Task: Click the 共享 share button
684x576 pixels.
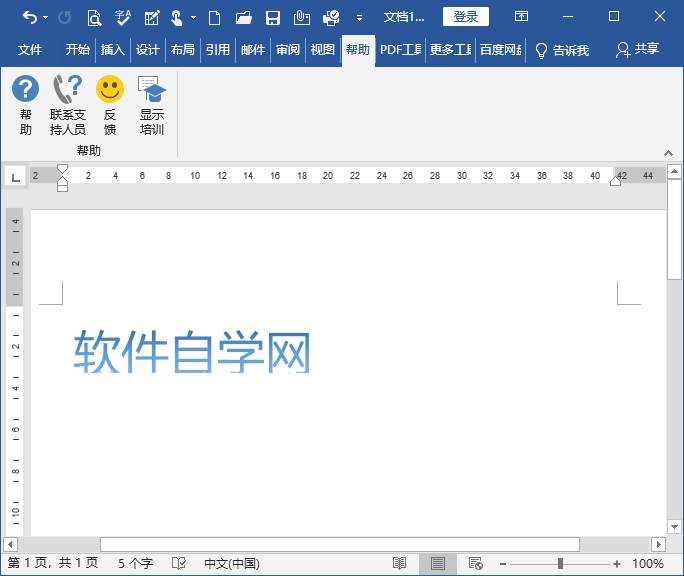Action: point(637,49)
